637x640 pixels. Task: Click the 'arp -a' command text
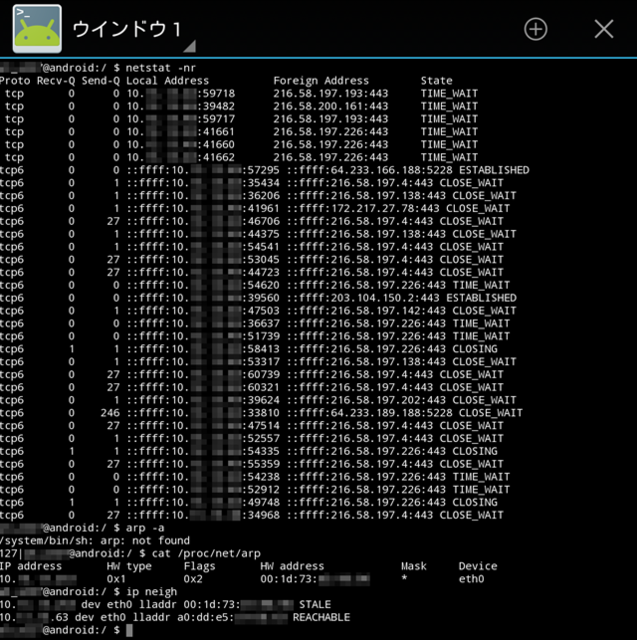[x=145, y=528]
